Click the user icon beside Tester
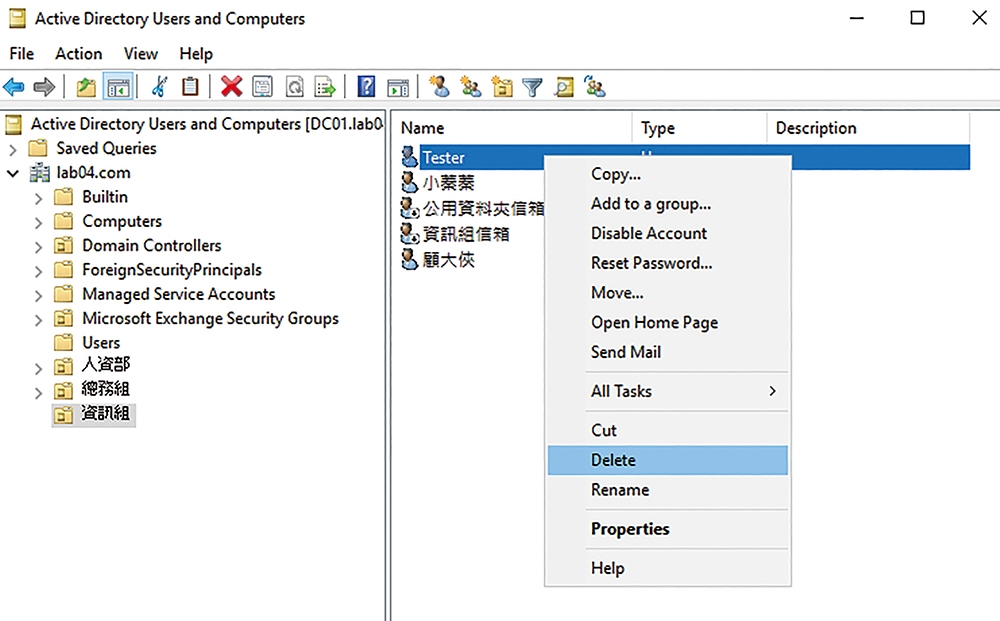Screen dimensions: 1000x621 point(409,157)
